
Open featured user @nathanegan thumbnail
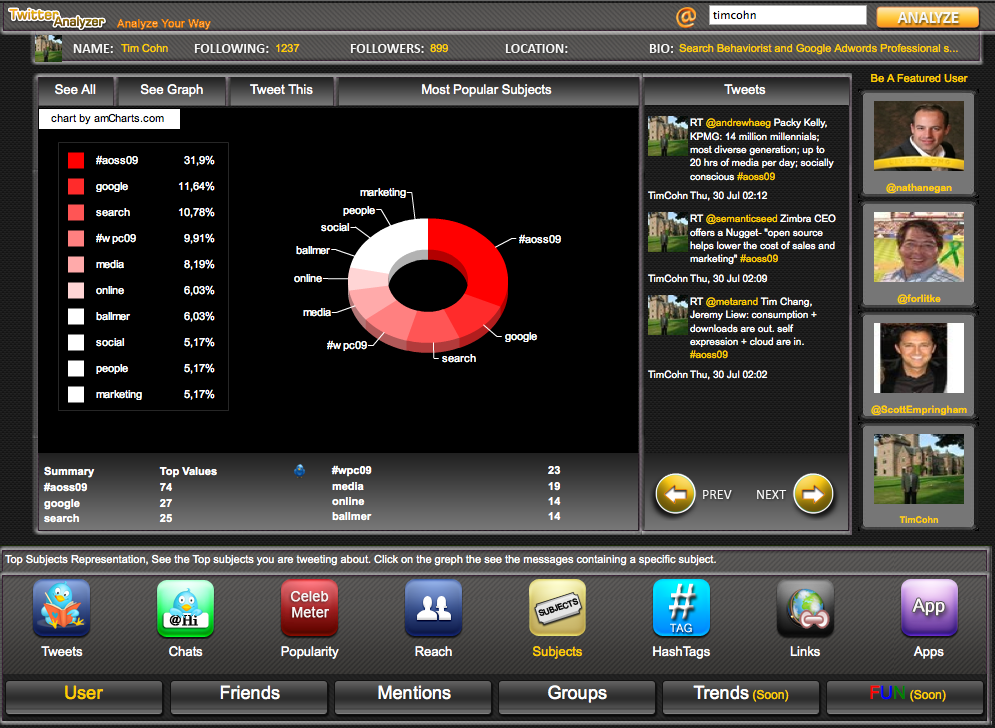(x=918, y=135)
